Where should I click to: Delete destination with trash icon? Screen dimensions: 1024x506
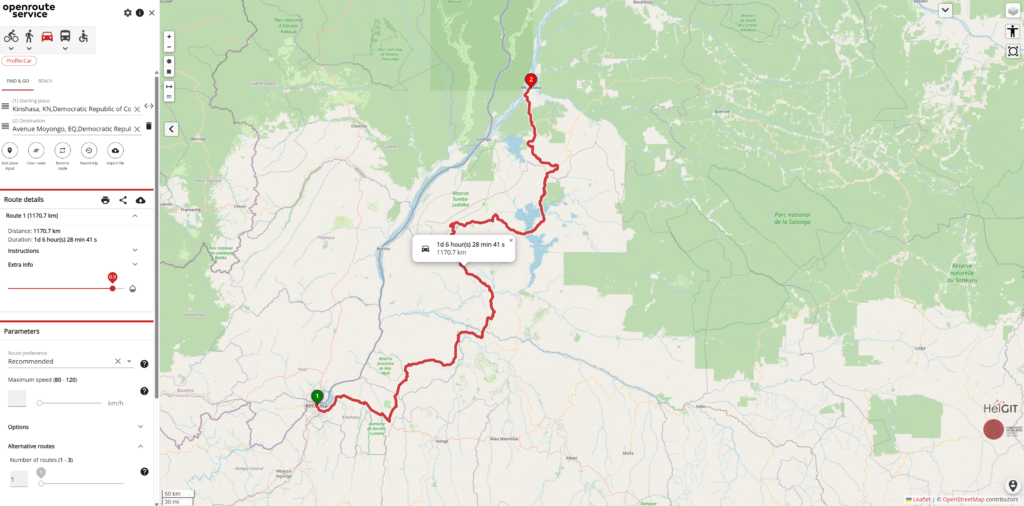148,126
